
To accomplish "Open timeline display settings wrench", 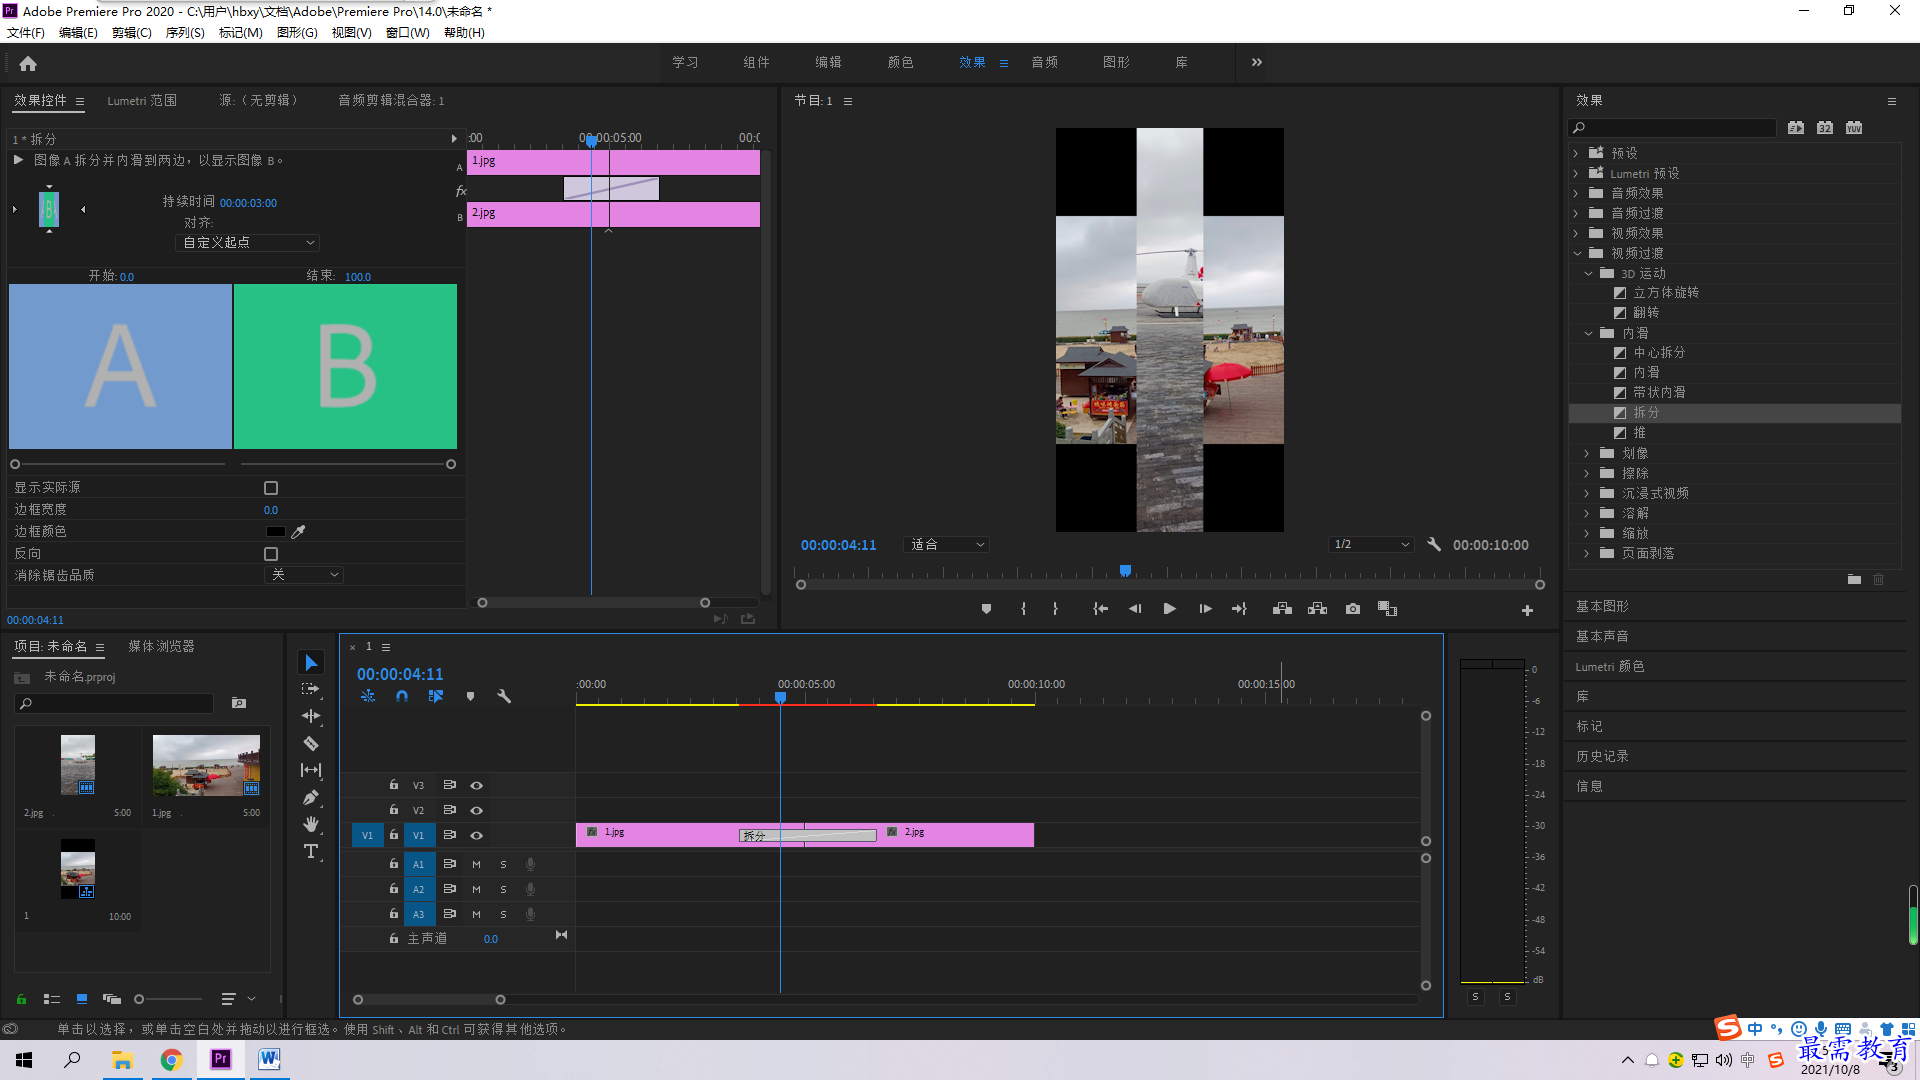I will 504,696.
